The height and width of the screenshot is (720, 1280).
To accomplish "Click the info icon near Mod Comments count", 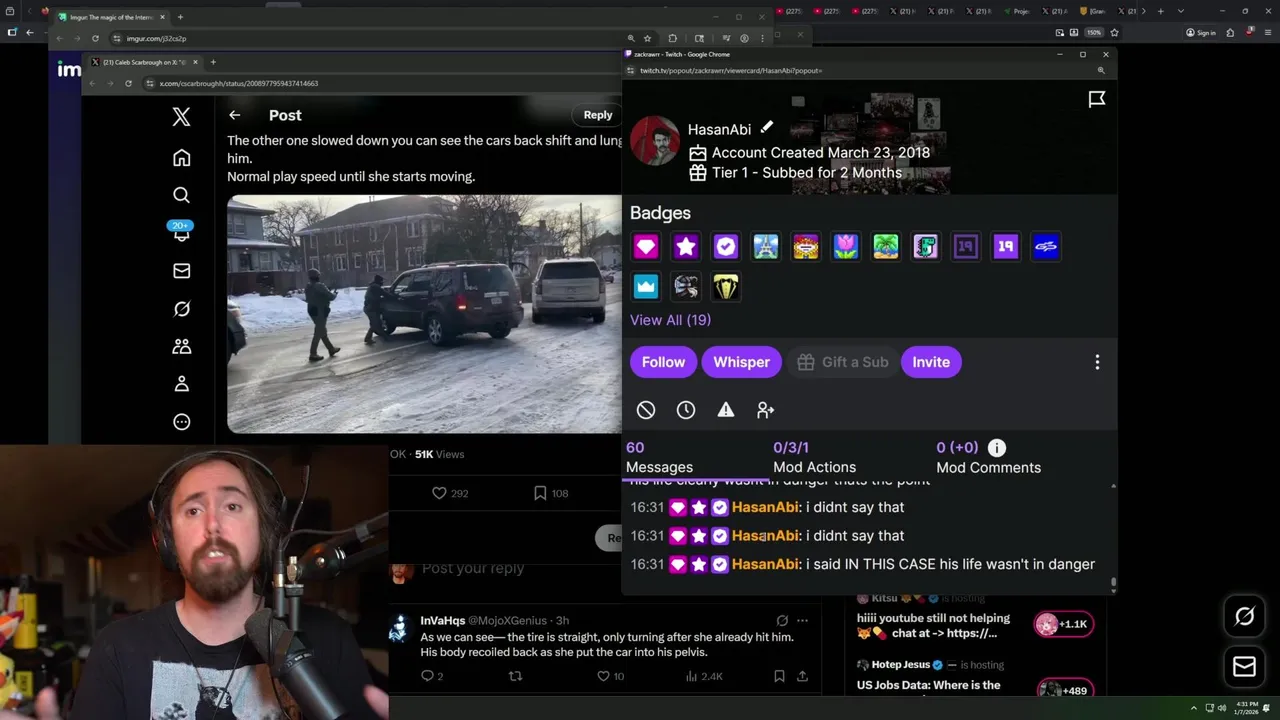I will pos(997,448).
